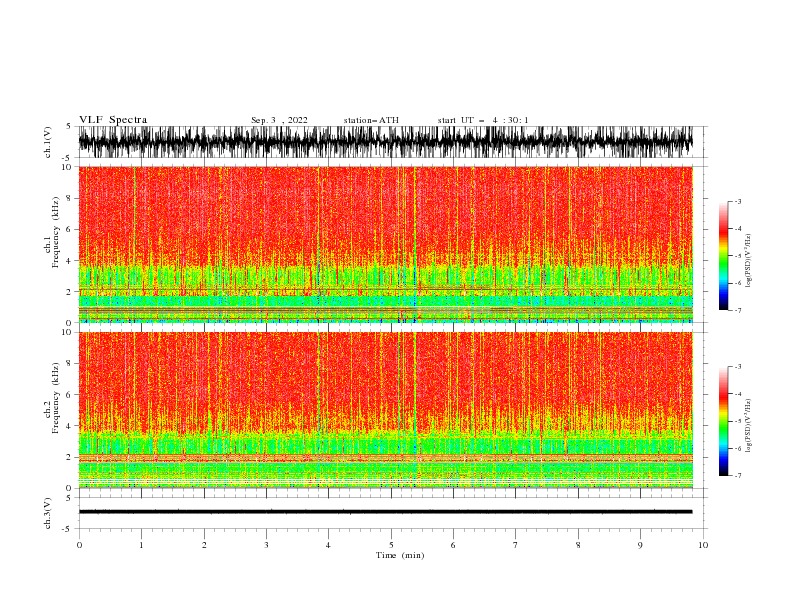Image resolution: width=792 pixels, height=612 pixels.
Task: Click the "8" kHz tick on ch.1 axis
Action: [70, 198]
